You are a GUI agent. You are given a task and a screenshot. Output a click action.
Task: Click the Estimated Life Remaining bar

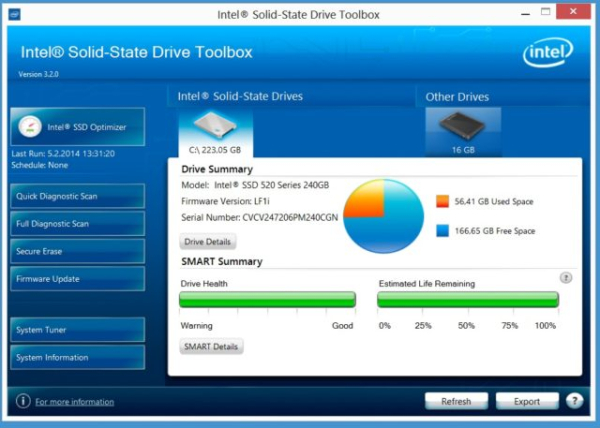point(468,299)
